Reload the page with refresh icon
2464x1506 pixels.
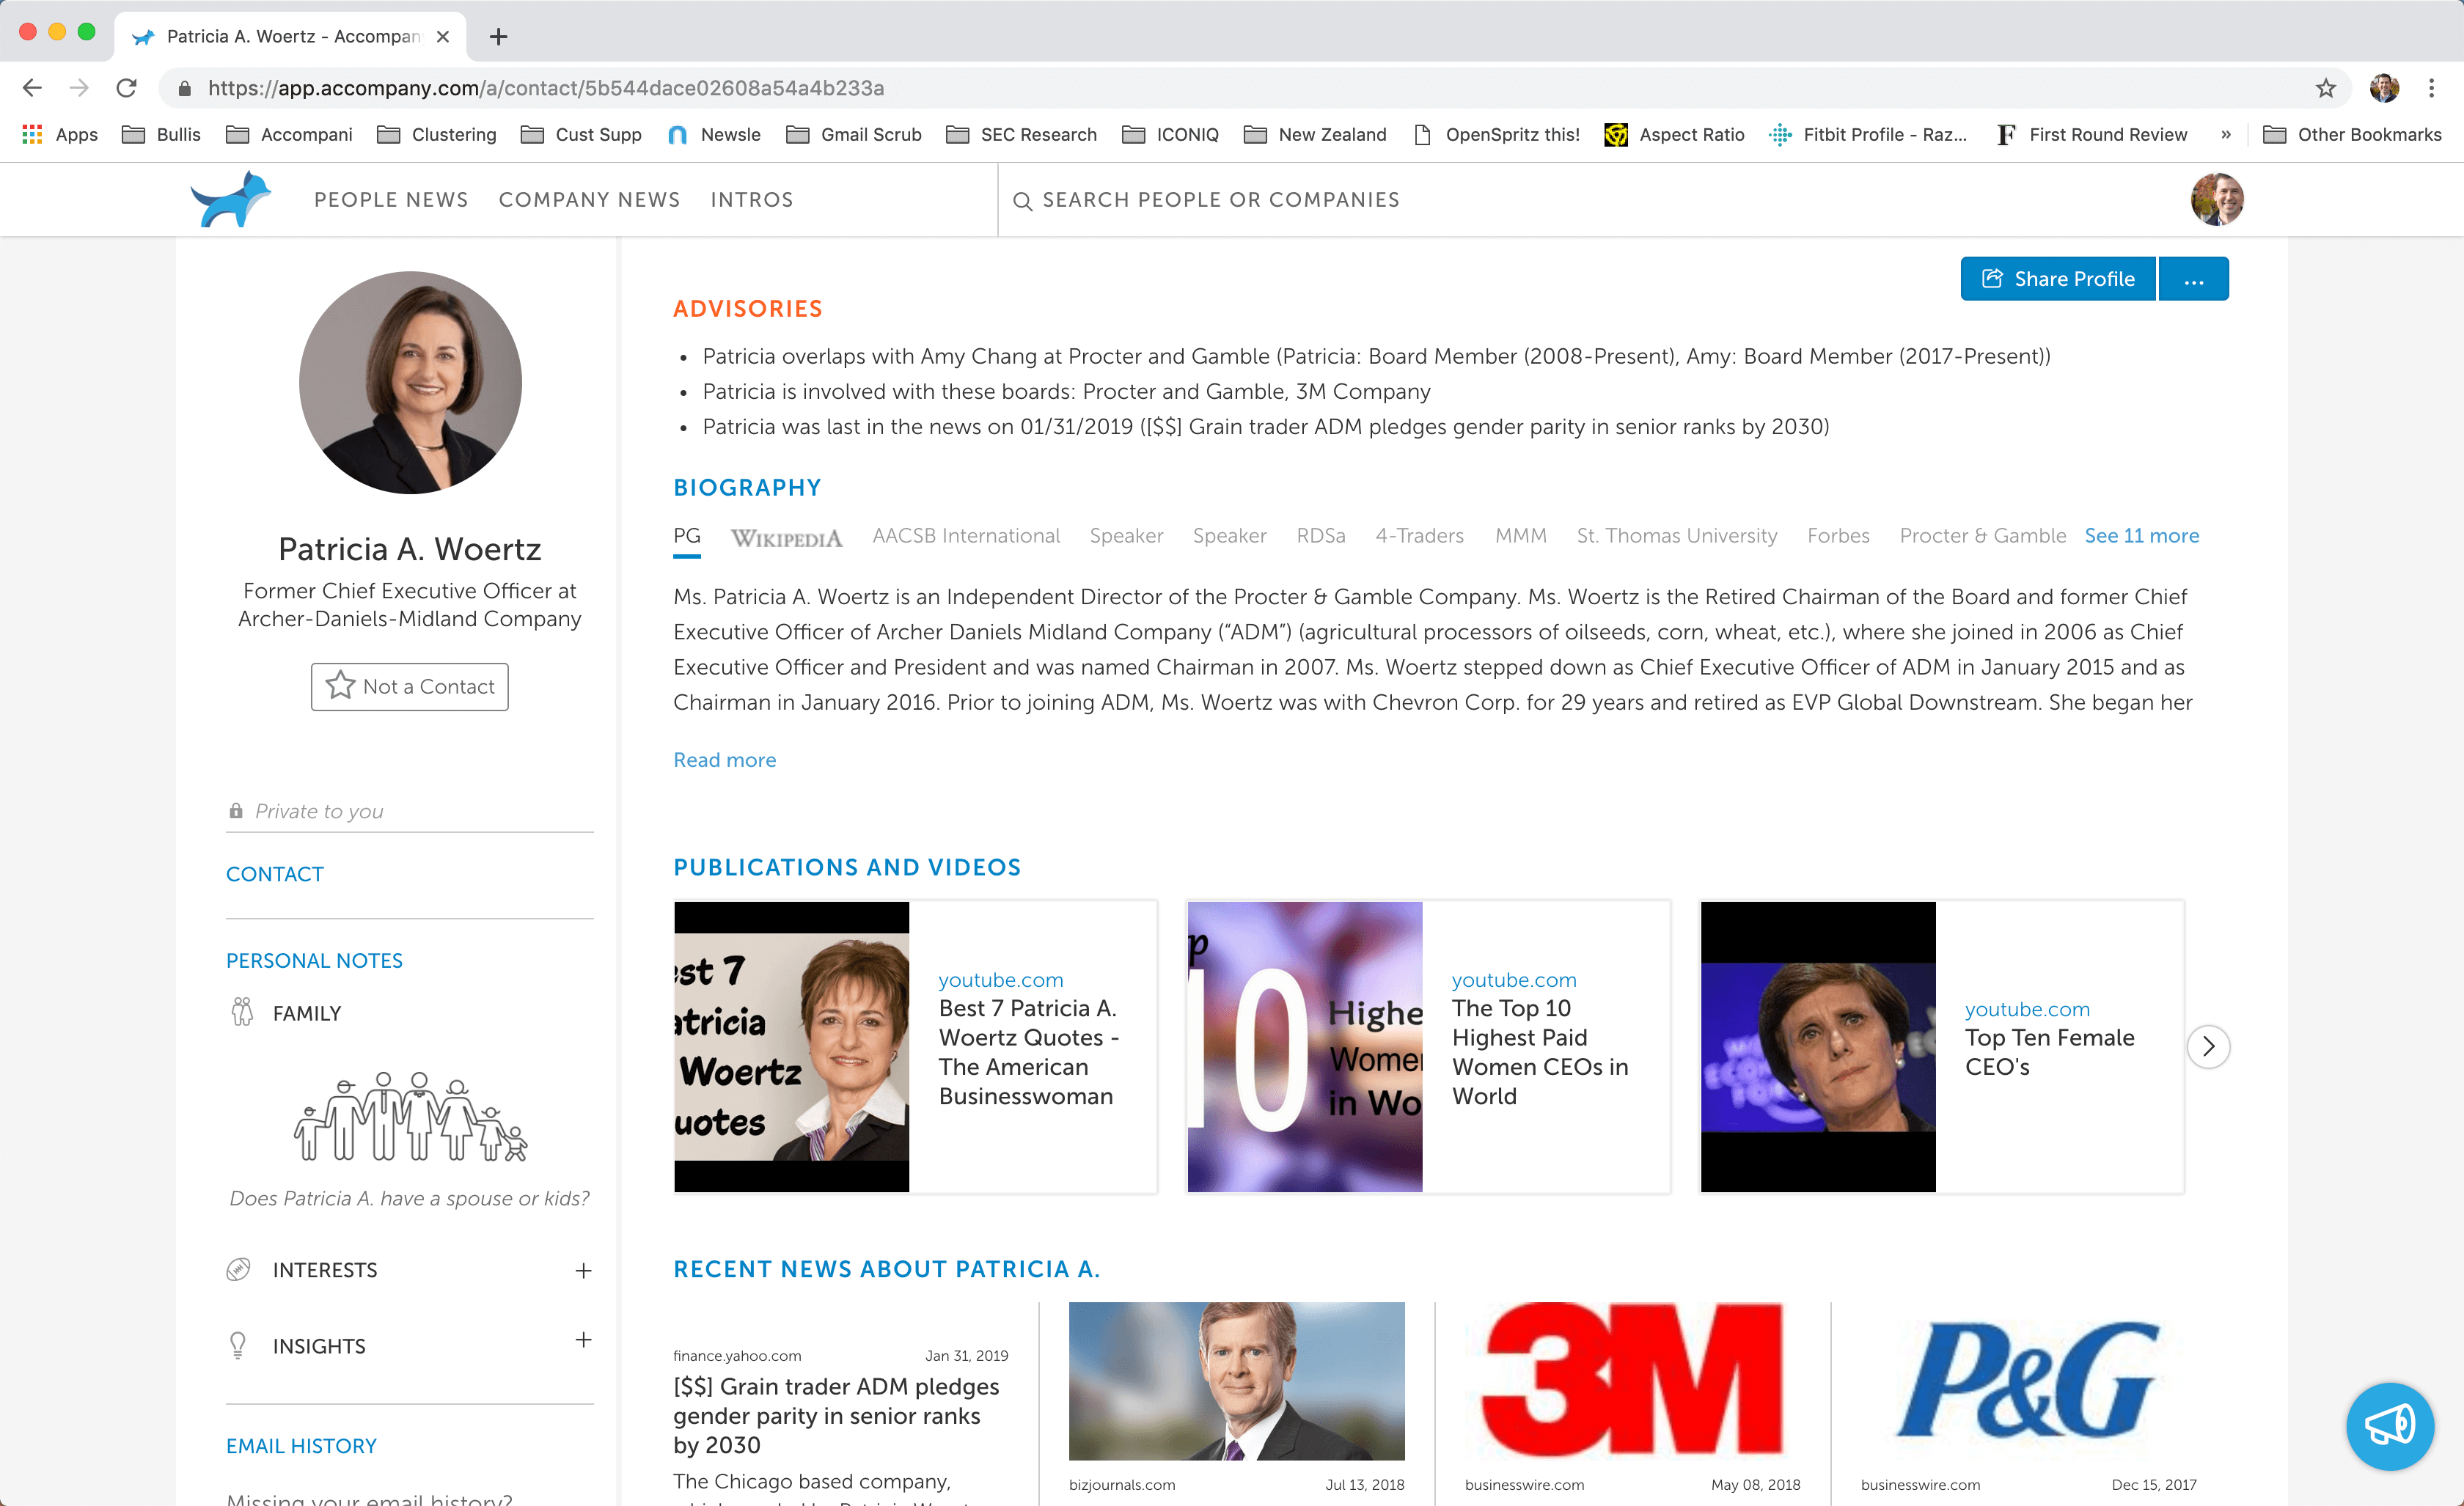click(126, 88)
